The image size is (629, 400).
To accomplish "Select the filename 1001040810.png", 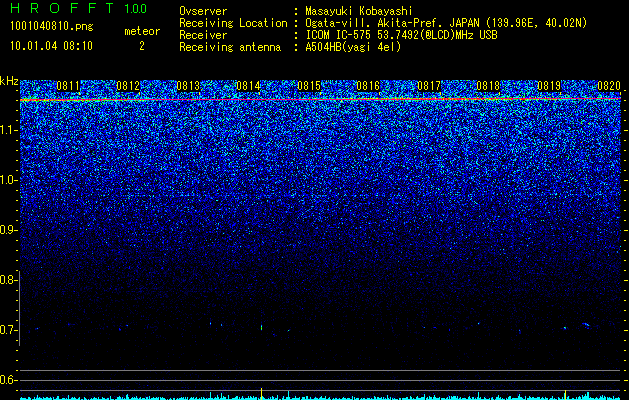I will 52,27.
